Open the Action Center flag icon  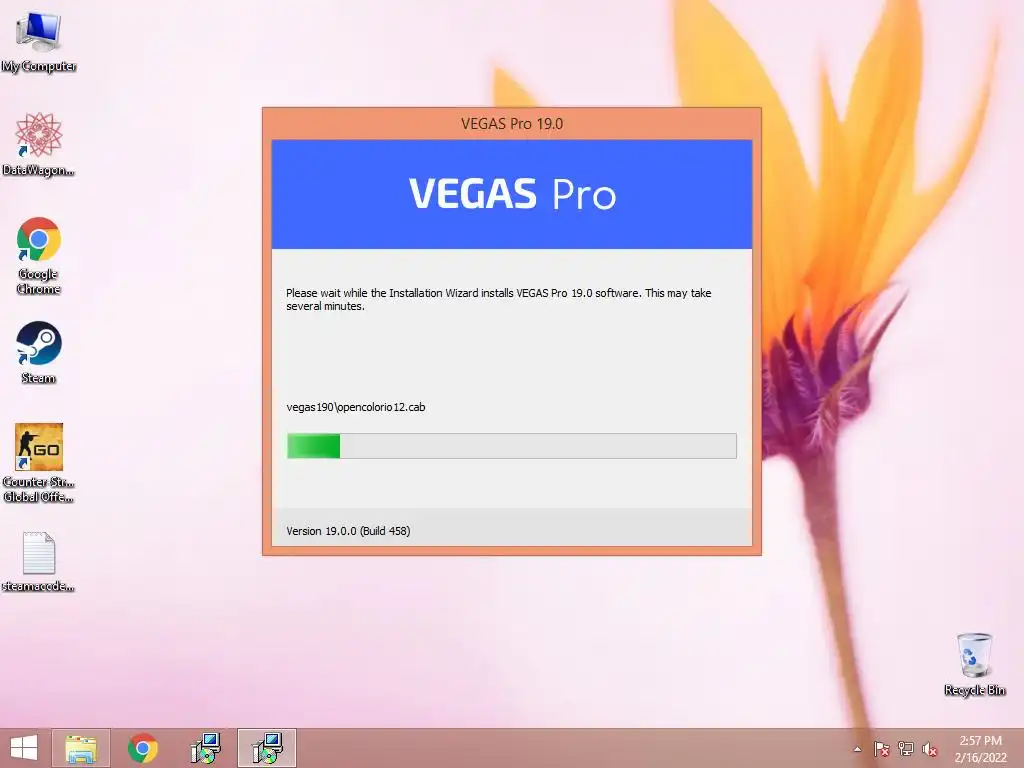click(881, 749)
